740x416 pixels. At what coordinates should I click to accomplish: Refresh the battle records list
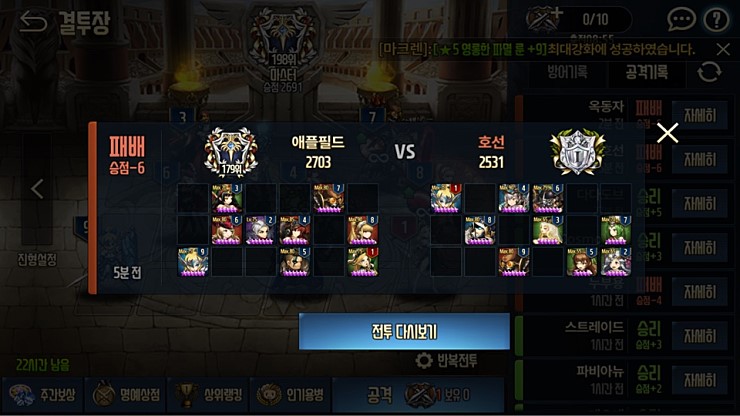click(x=709, y=72)
